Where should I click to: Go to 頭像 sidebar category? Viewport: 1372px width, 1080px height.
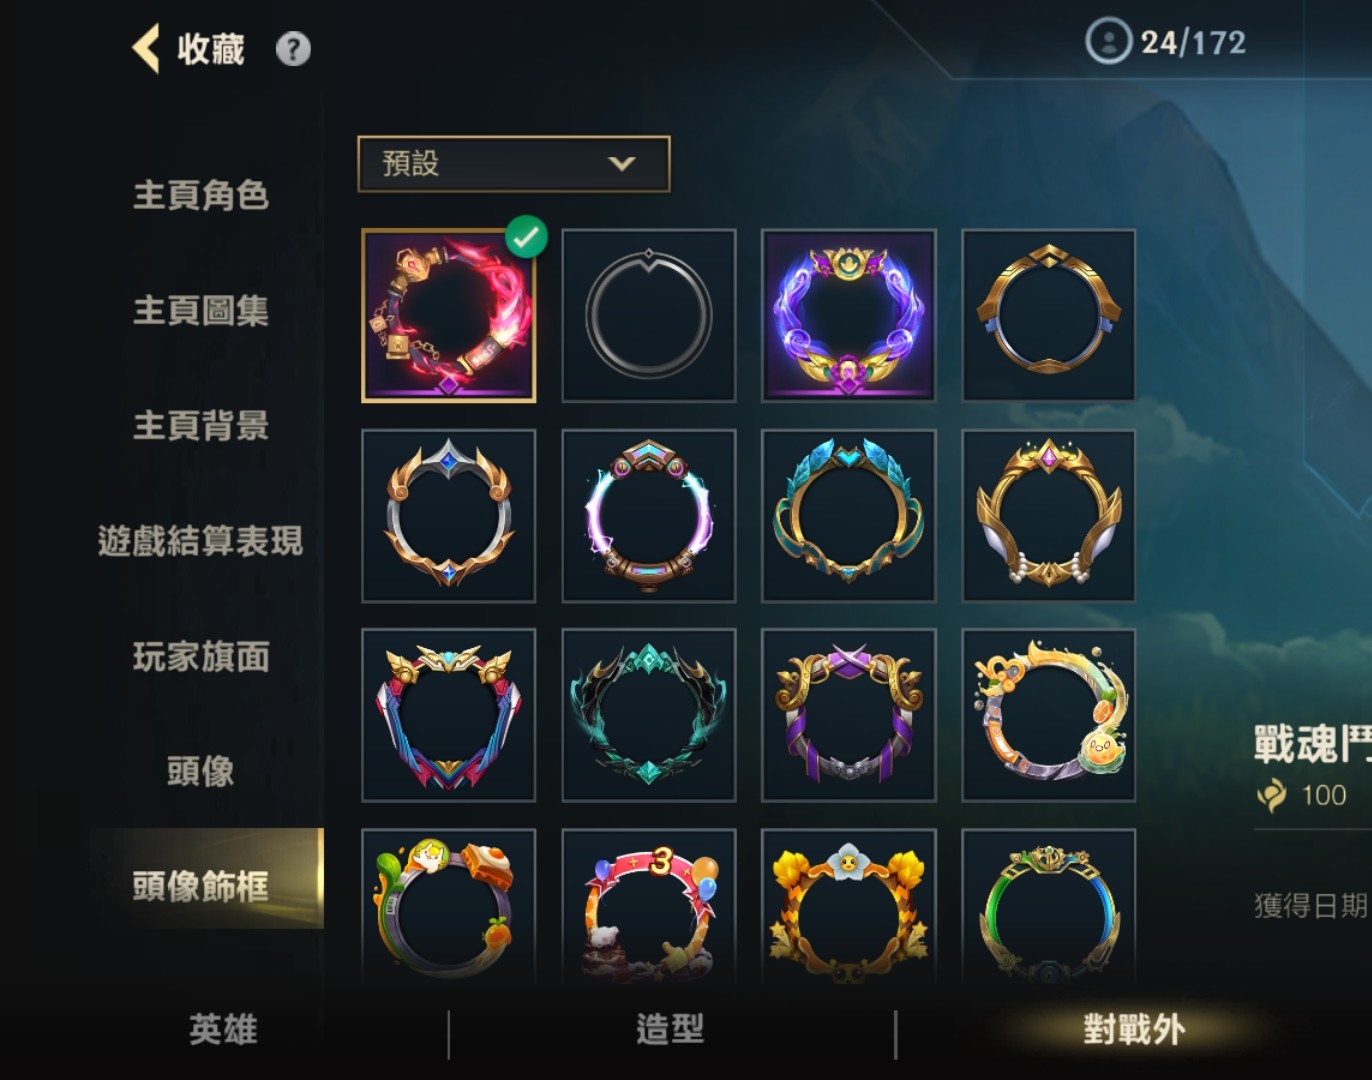(201, 771)
